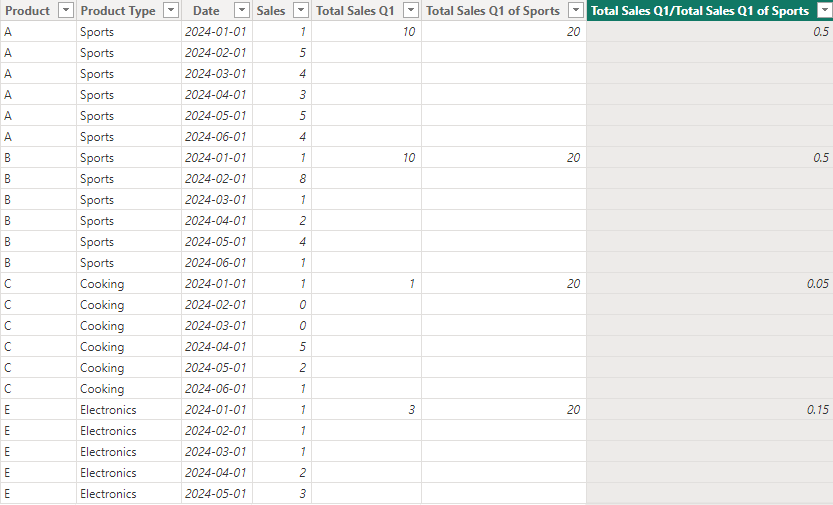Click product A cell dated 2024-03-01
This screenshot has height=505, width=833.
[x=38, y=73]
